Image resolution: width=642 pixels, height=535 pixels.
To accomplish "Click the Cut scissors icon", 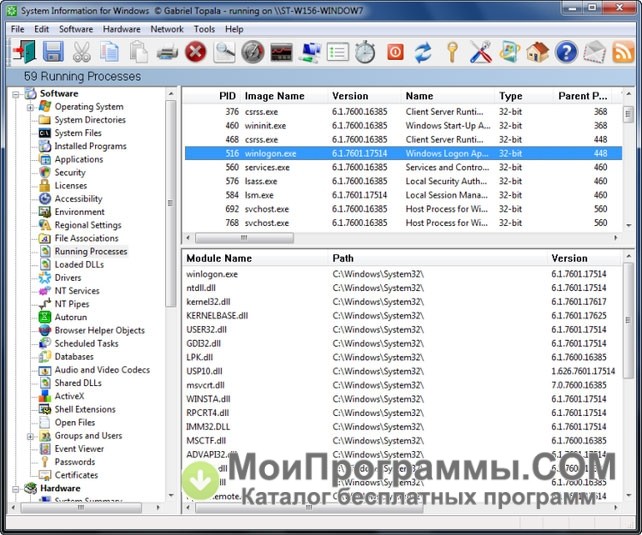I will (x=81, y=52).
